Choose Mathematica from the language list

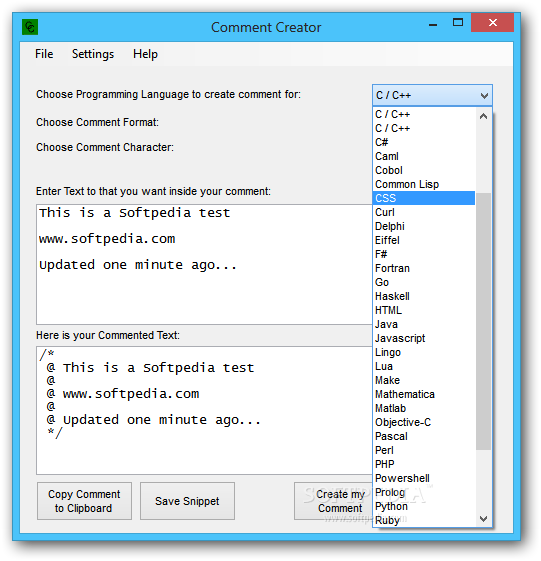click(424, 394)
